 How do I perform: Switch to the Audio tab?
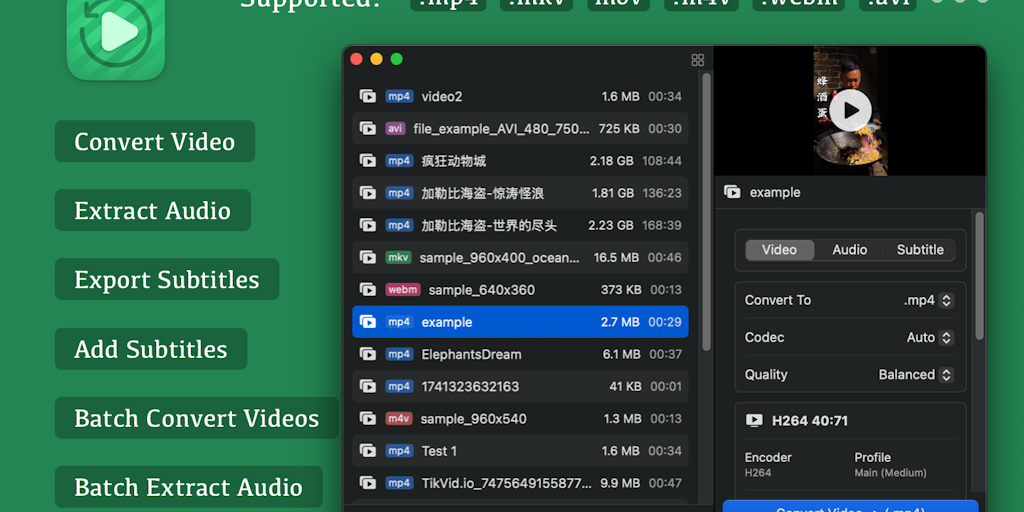pos(850,250)
